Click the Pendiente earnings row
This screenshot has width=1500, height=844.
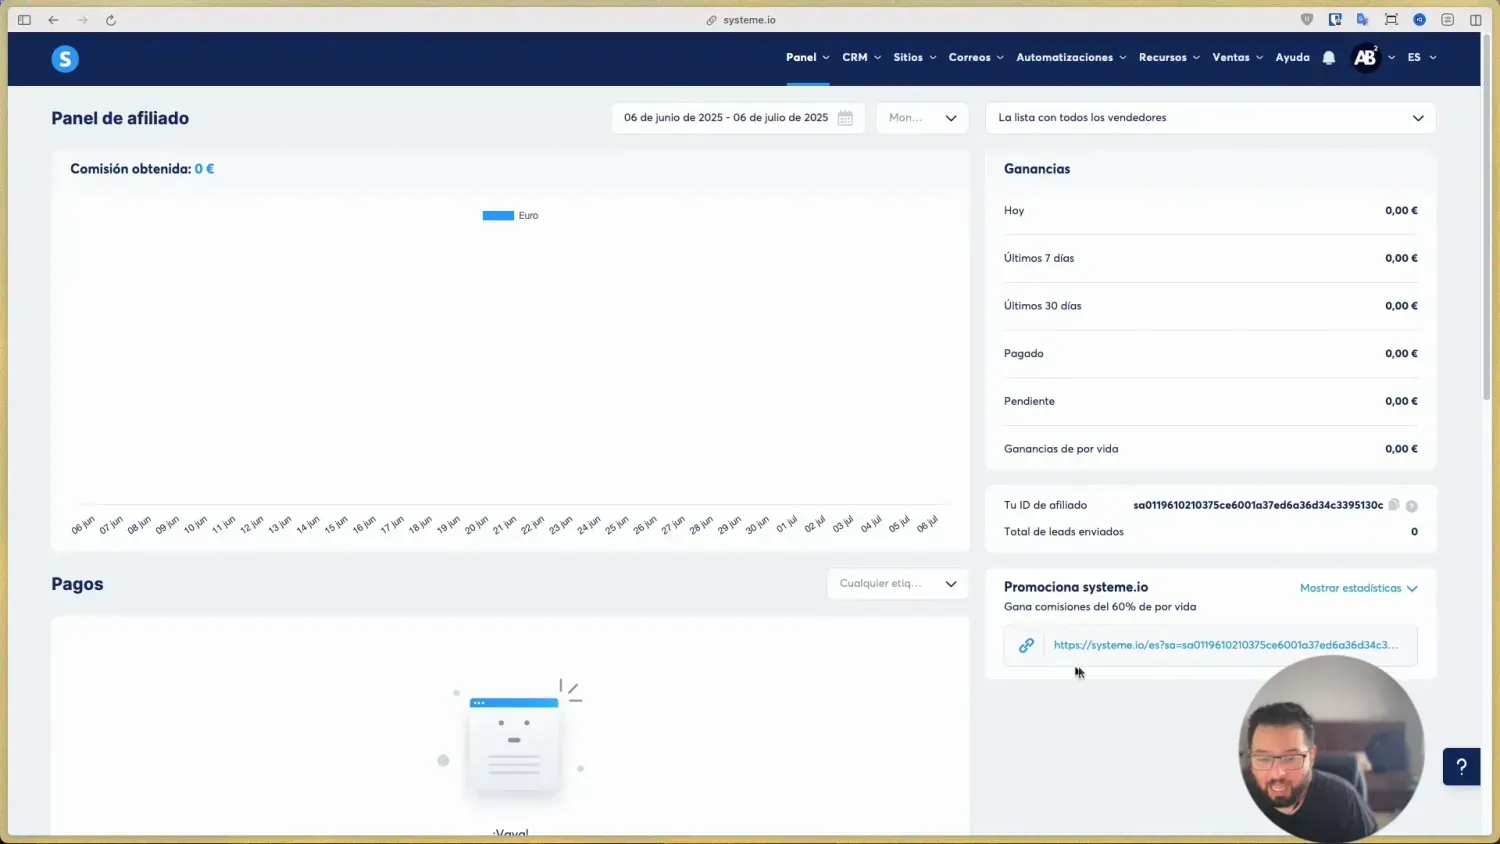(x=1210, y=401)
